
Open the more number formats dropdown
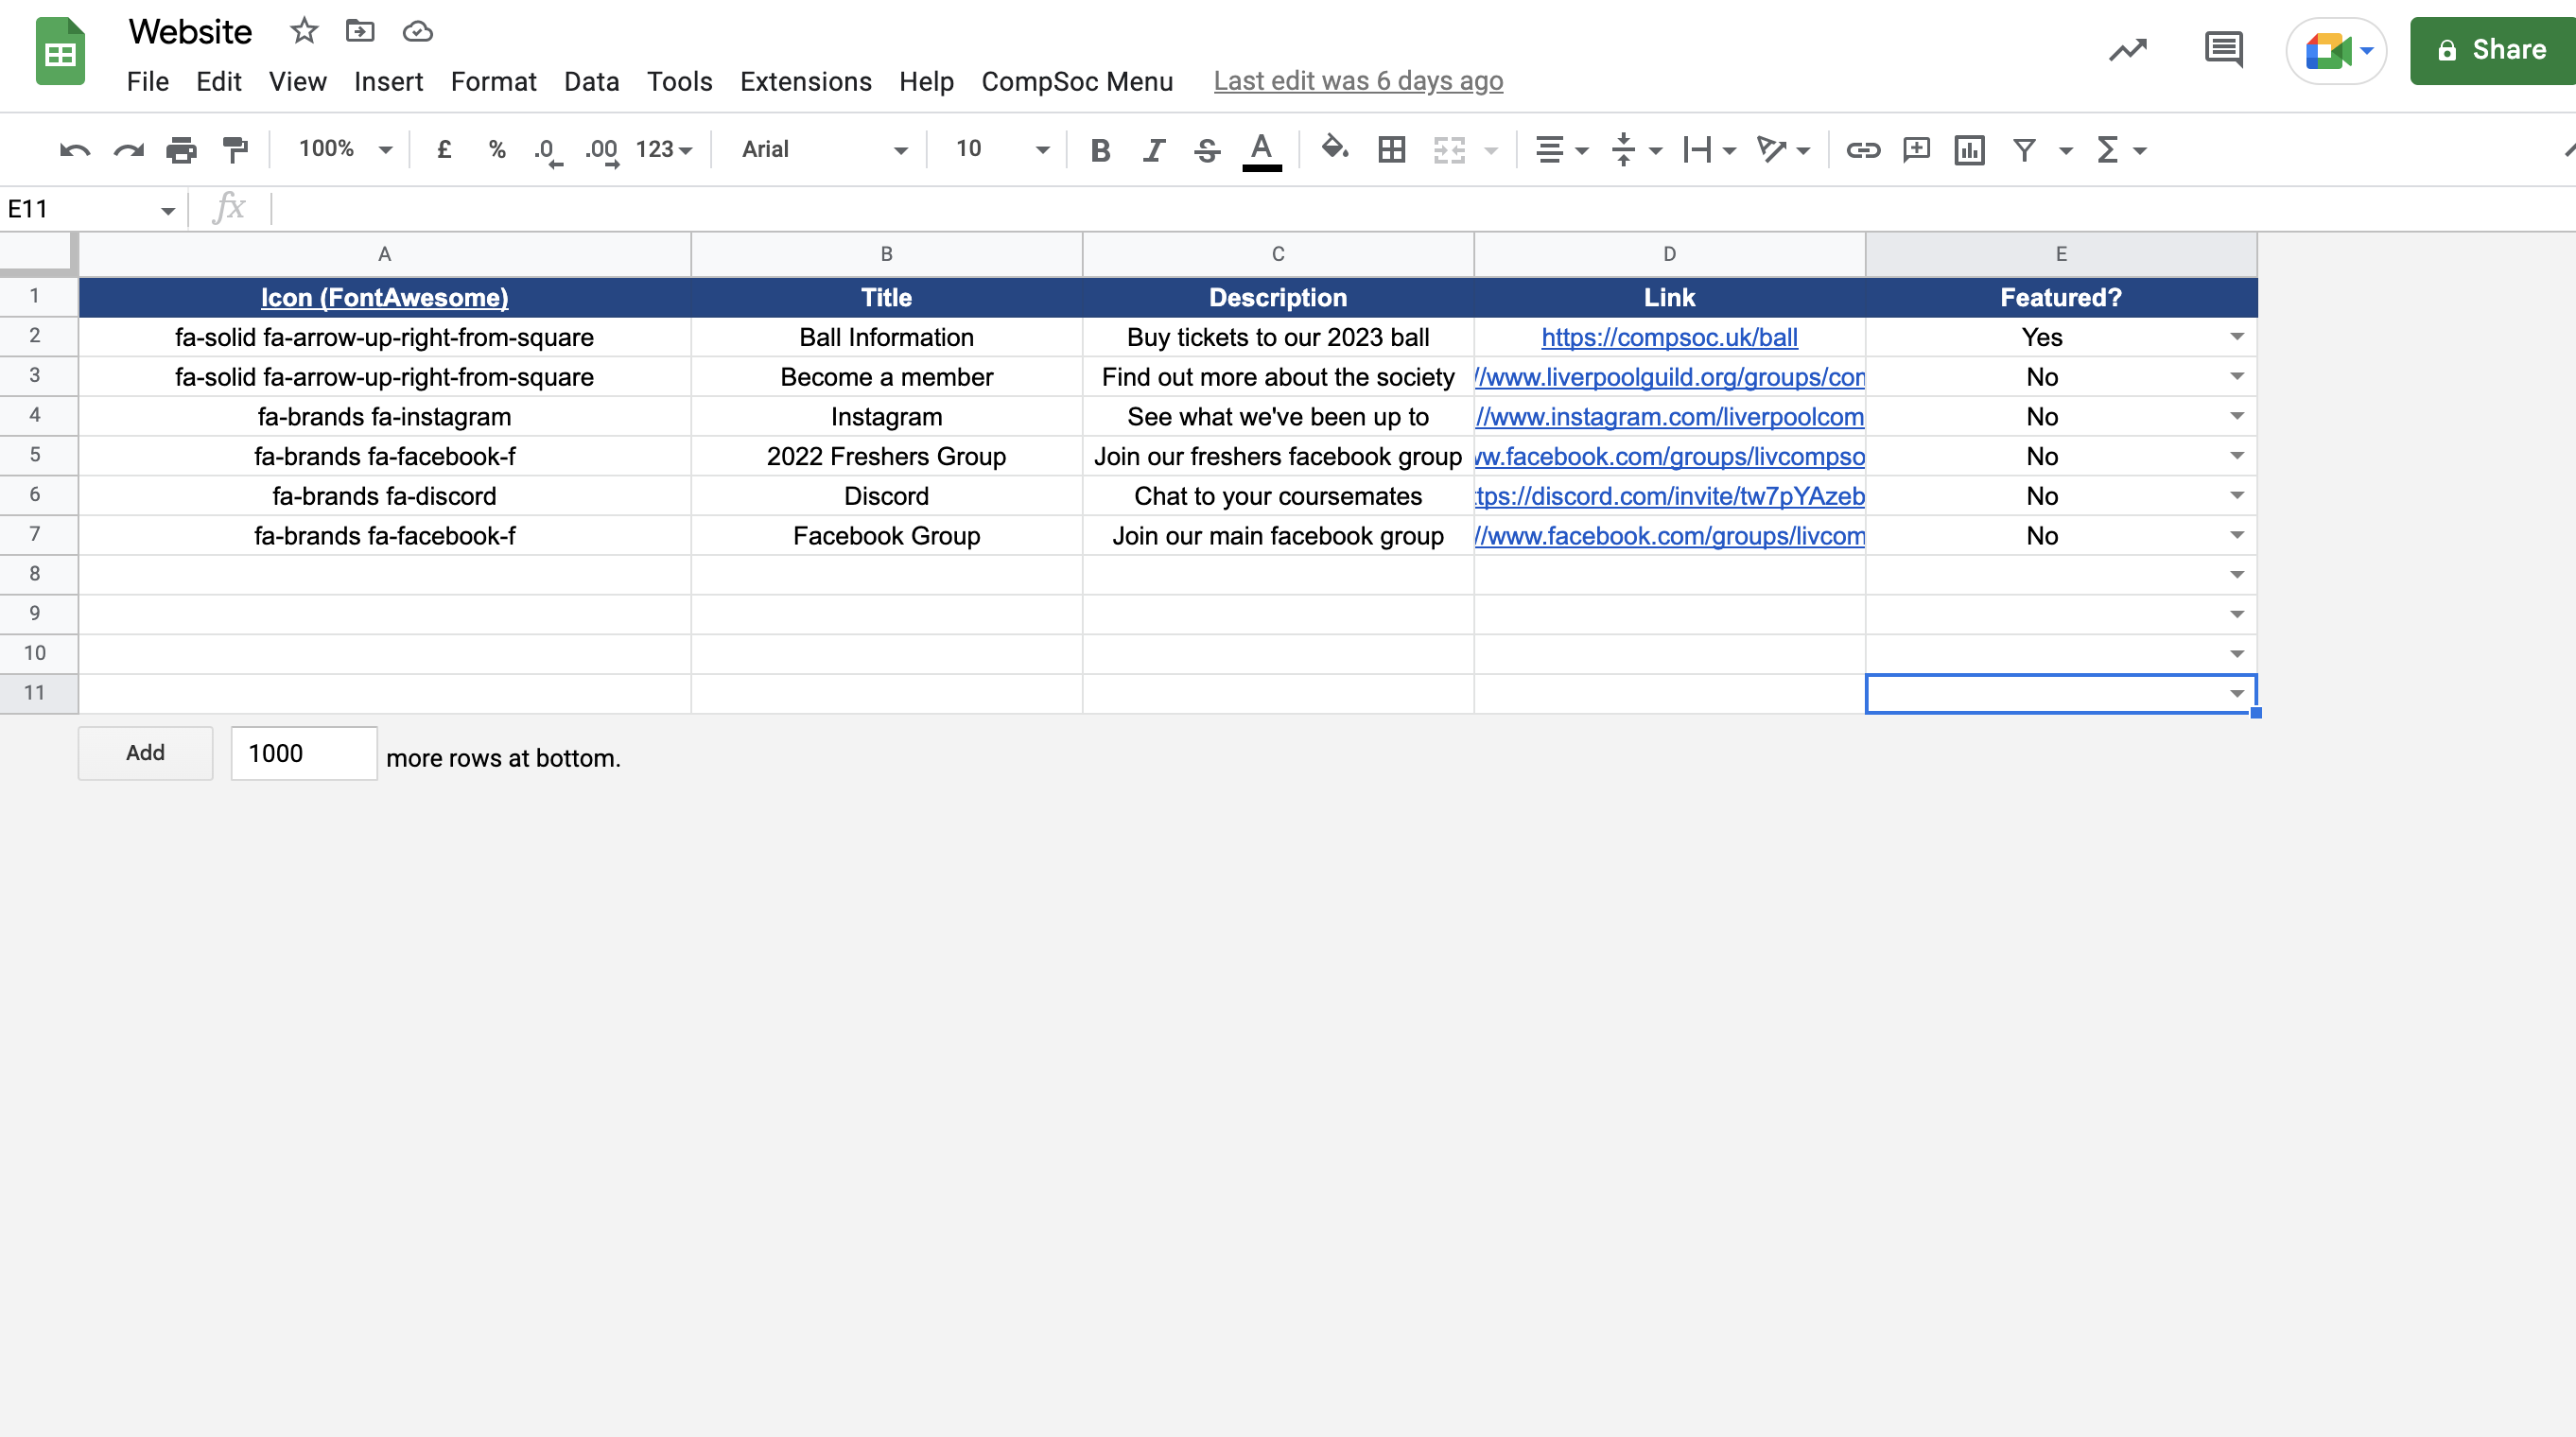pos(664,150)
